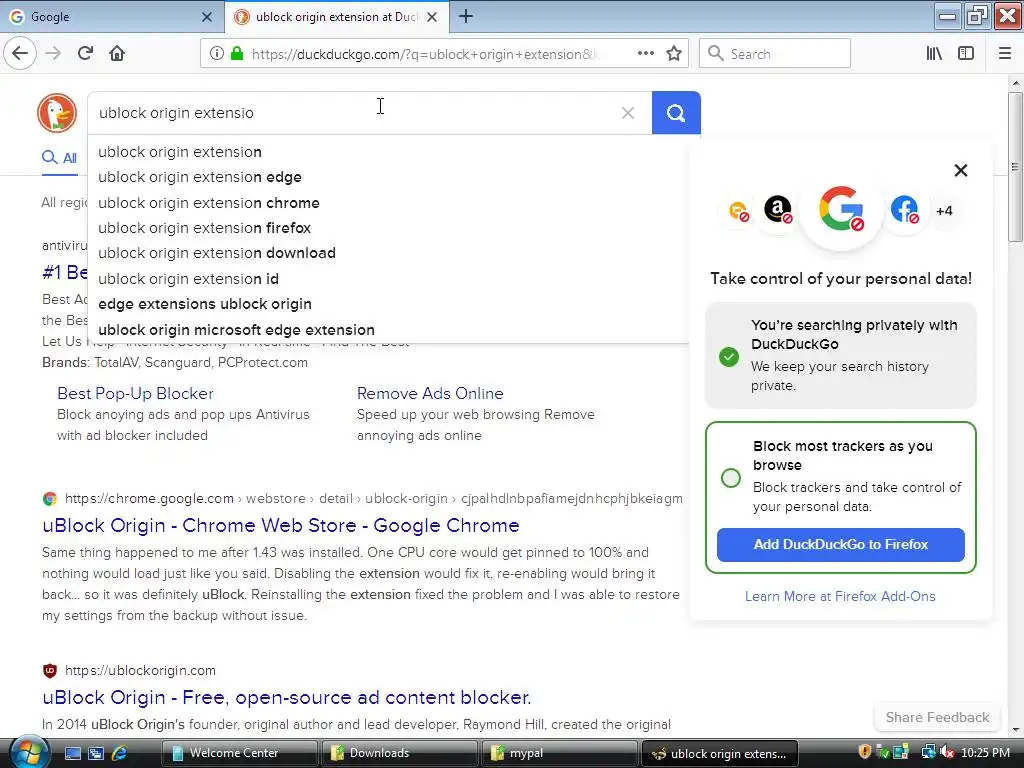Open page actions three-dots menu
Screen dimensions: 1024x768
click(646, 54)
